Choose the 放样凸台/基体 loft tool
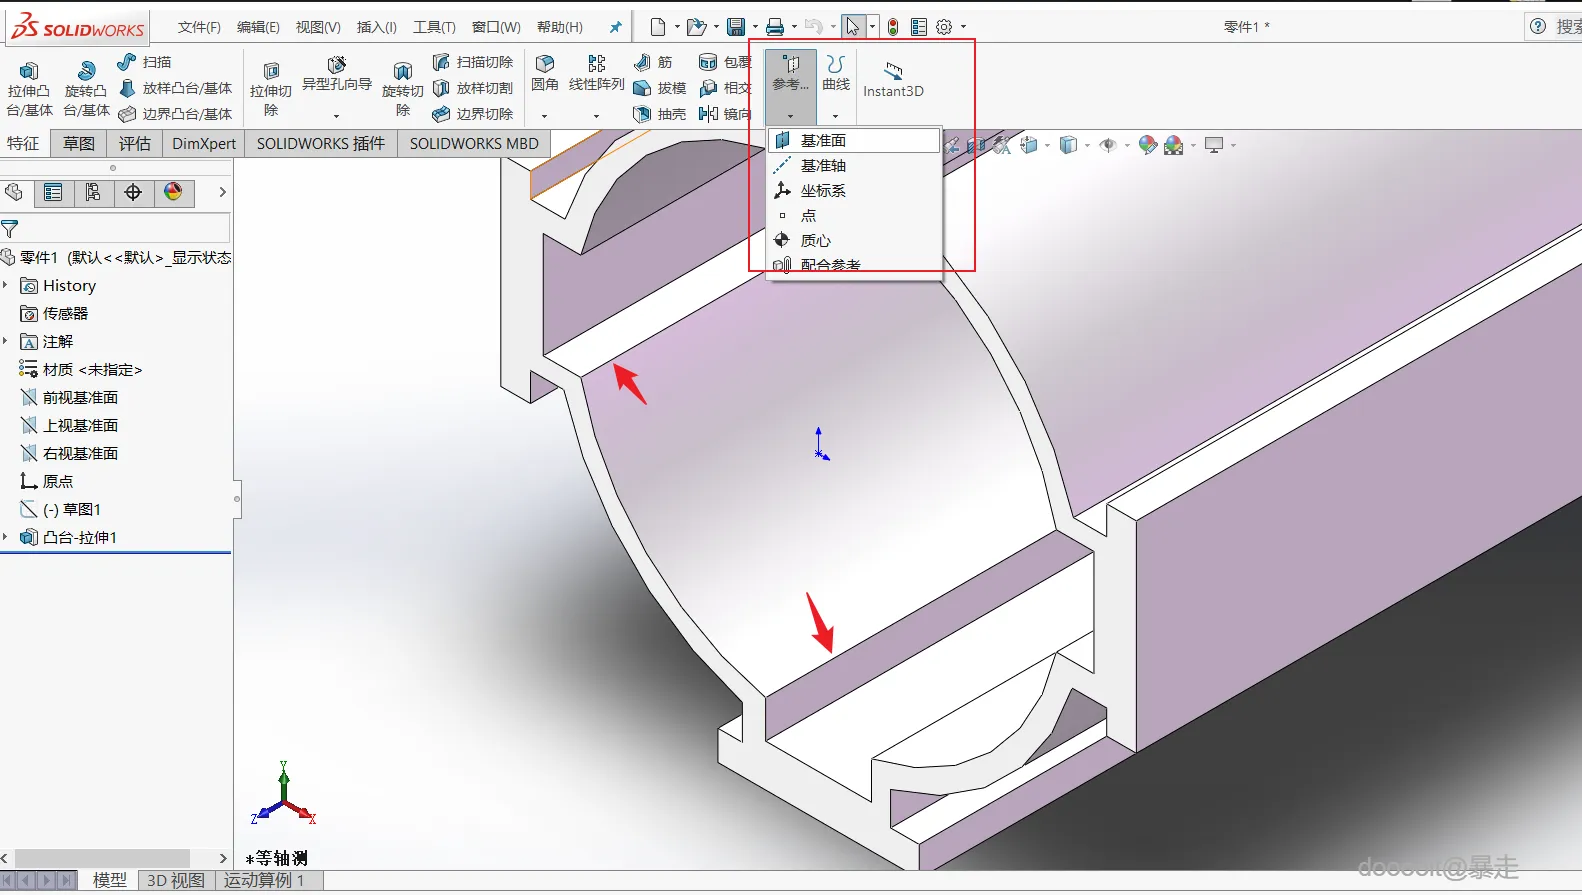This screenshot has width=1582, height=895. point(175,88)
